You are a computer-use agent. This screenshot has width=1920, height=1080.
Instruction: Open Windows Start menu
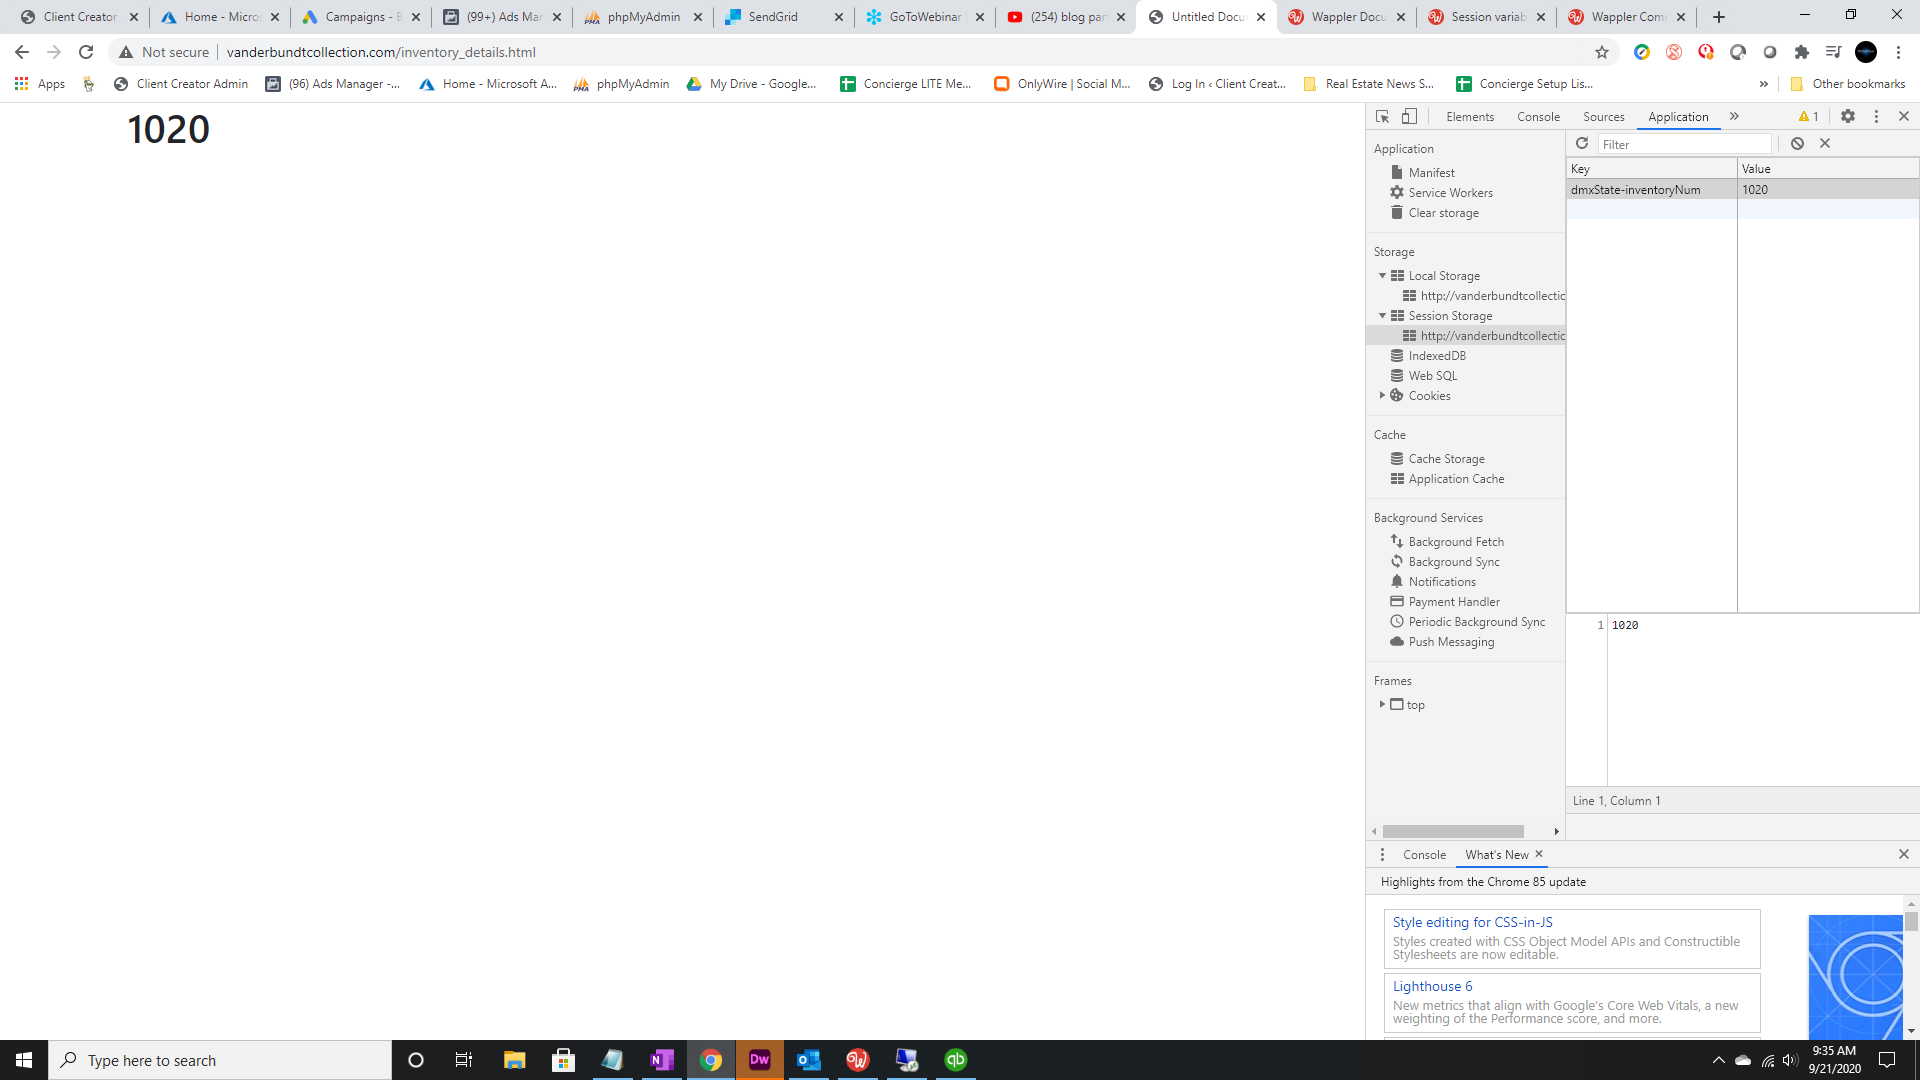coord(24,1060)
